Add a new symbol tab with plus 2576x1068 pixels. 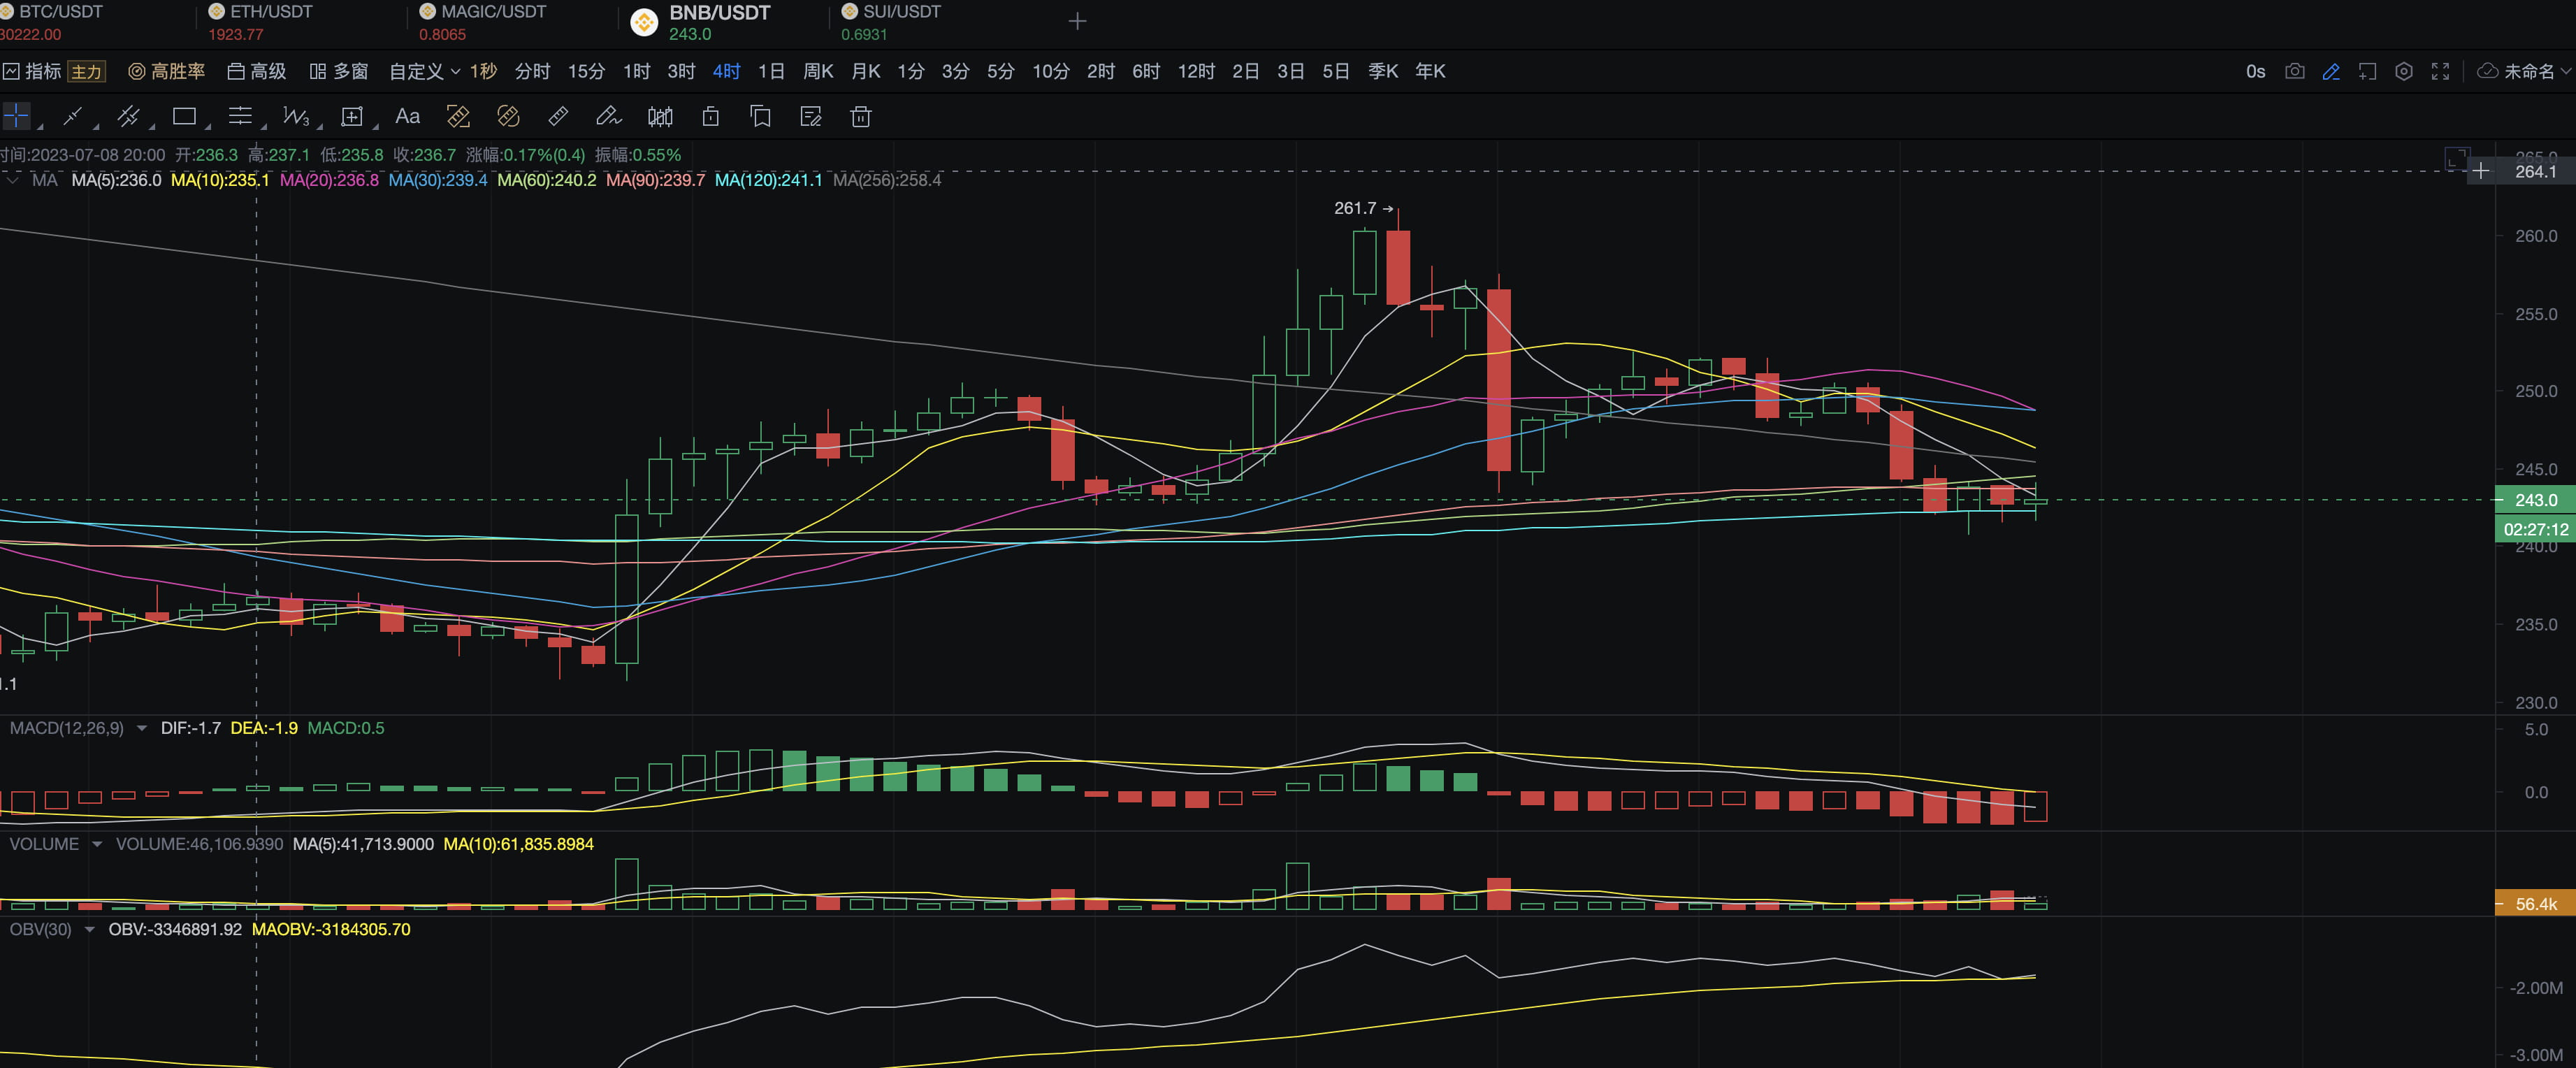(1077, 21)
